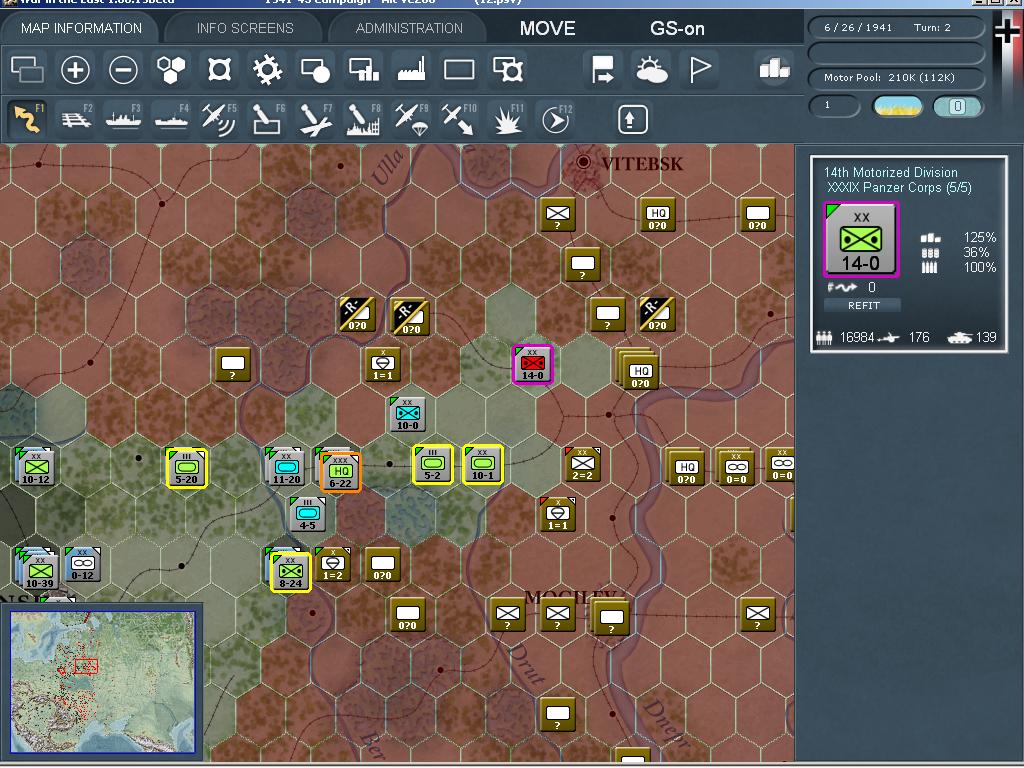Open the 14th Motorized Division name link
This screenshot has width=1024, height=768.
pyautogui.click(x=891, y=172)
